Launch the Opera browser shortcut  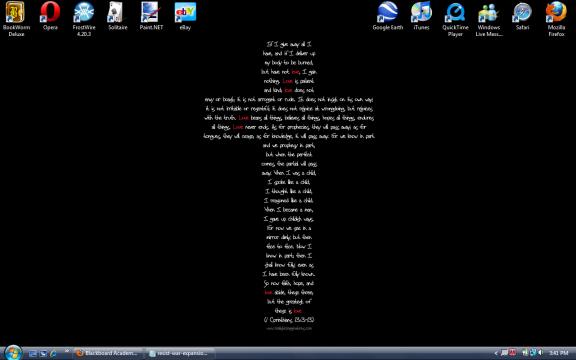50,15
